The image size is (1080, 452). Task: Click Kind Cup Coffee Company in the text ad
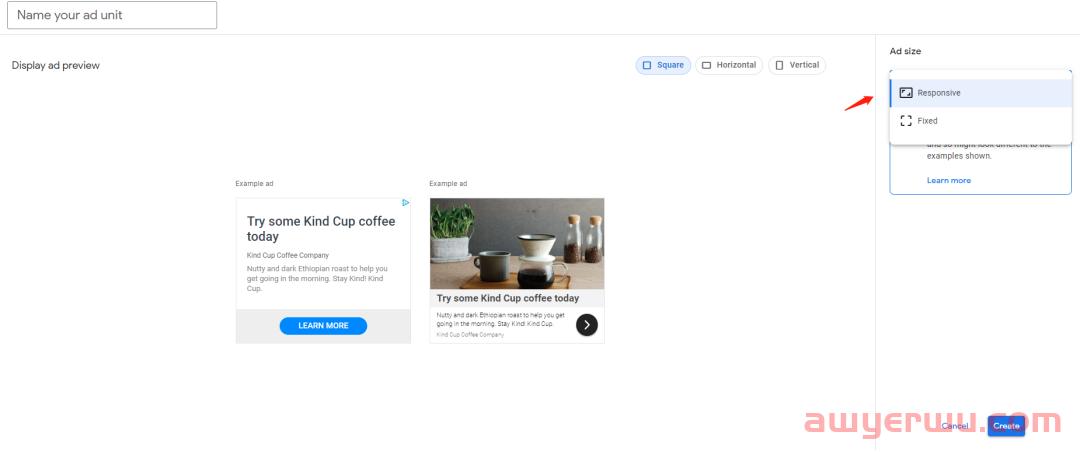point(288,256)
